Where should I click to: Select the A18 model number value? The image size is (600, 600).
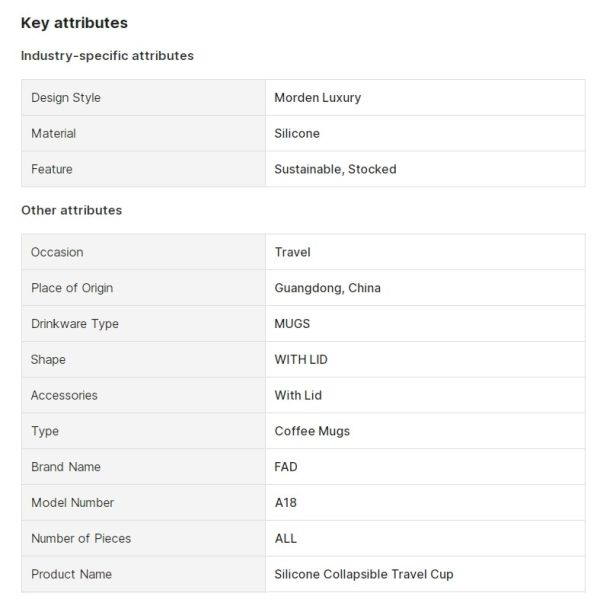point(285,503)
